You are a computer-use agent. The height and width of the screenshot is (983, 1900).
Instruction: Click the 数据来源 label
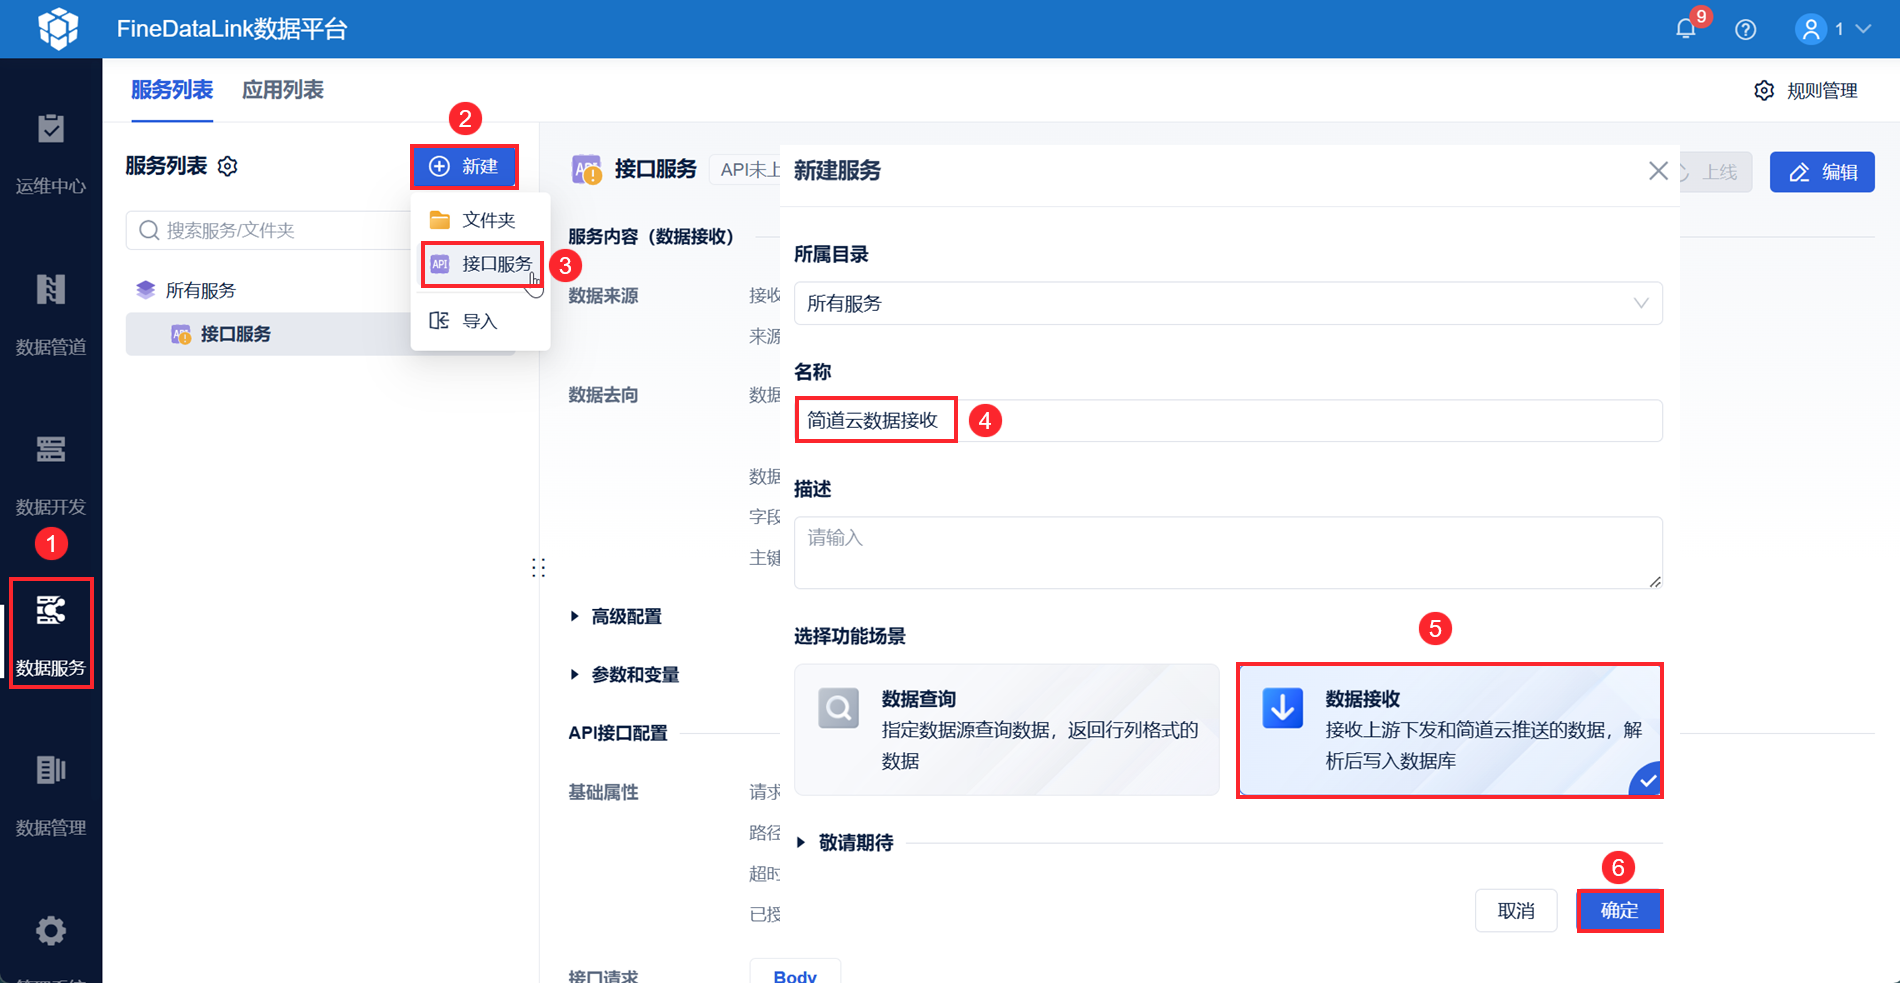pyautogui.click(x=603, y=296)
